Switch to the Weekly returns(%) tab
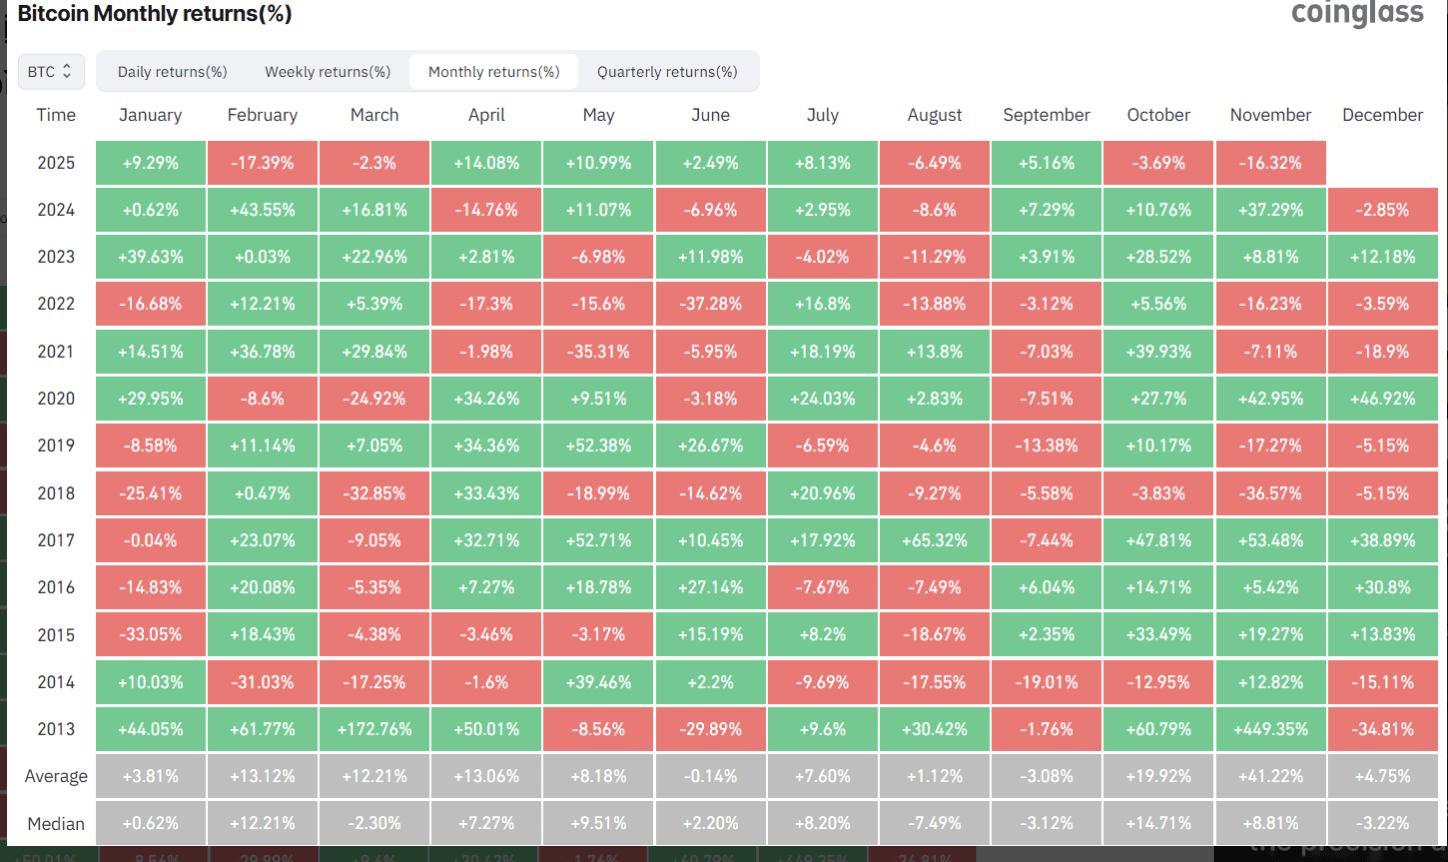 tap(327, 72)
